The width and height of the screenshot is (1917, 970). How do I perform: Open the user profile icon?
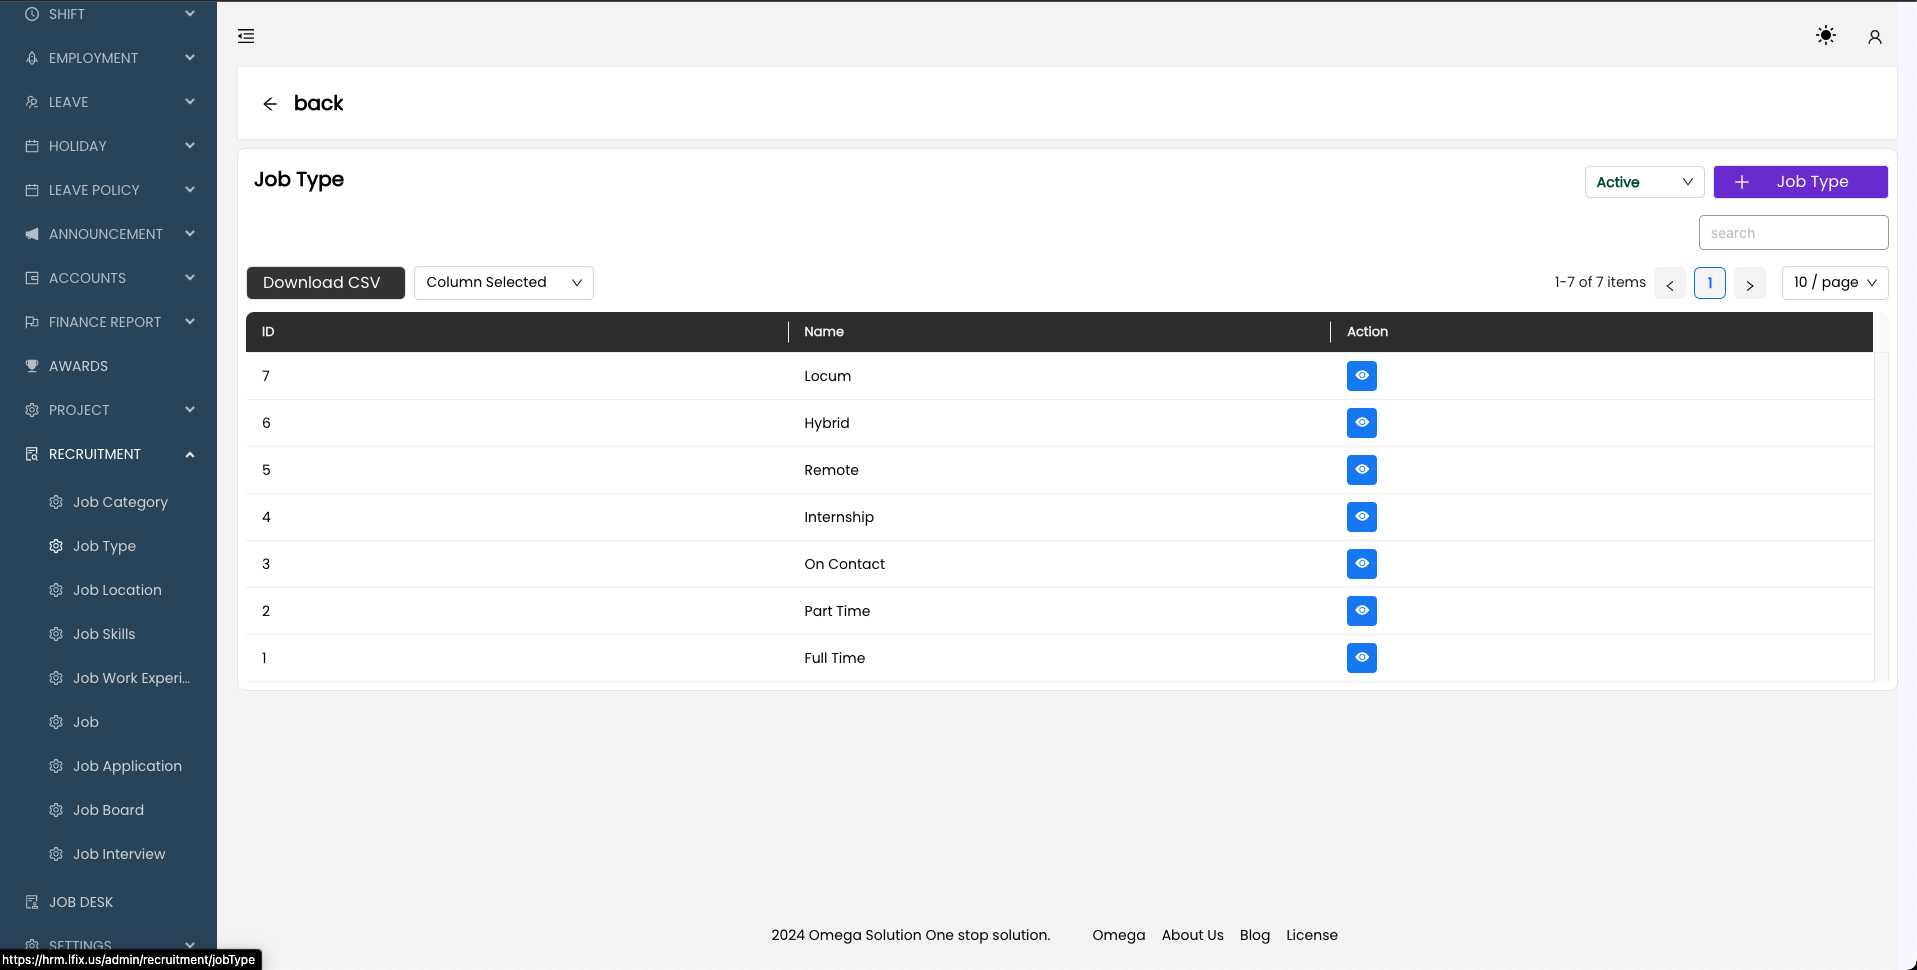[x=1874, y=36]
